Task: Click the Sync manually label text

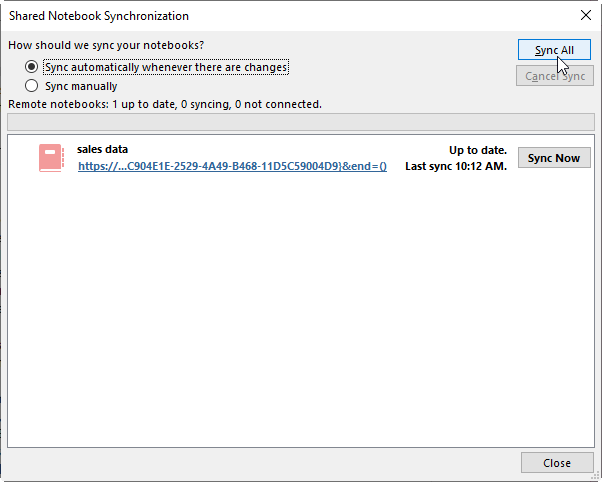Action: pos(81,86)
